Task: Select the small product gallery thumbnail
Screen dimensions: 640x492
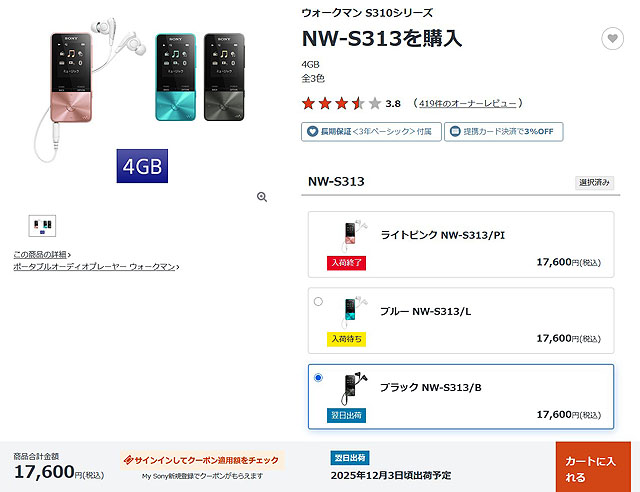Action: click(42, 226)
